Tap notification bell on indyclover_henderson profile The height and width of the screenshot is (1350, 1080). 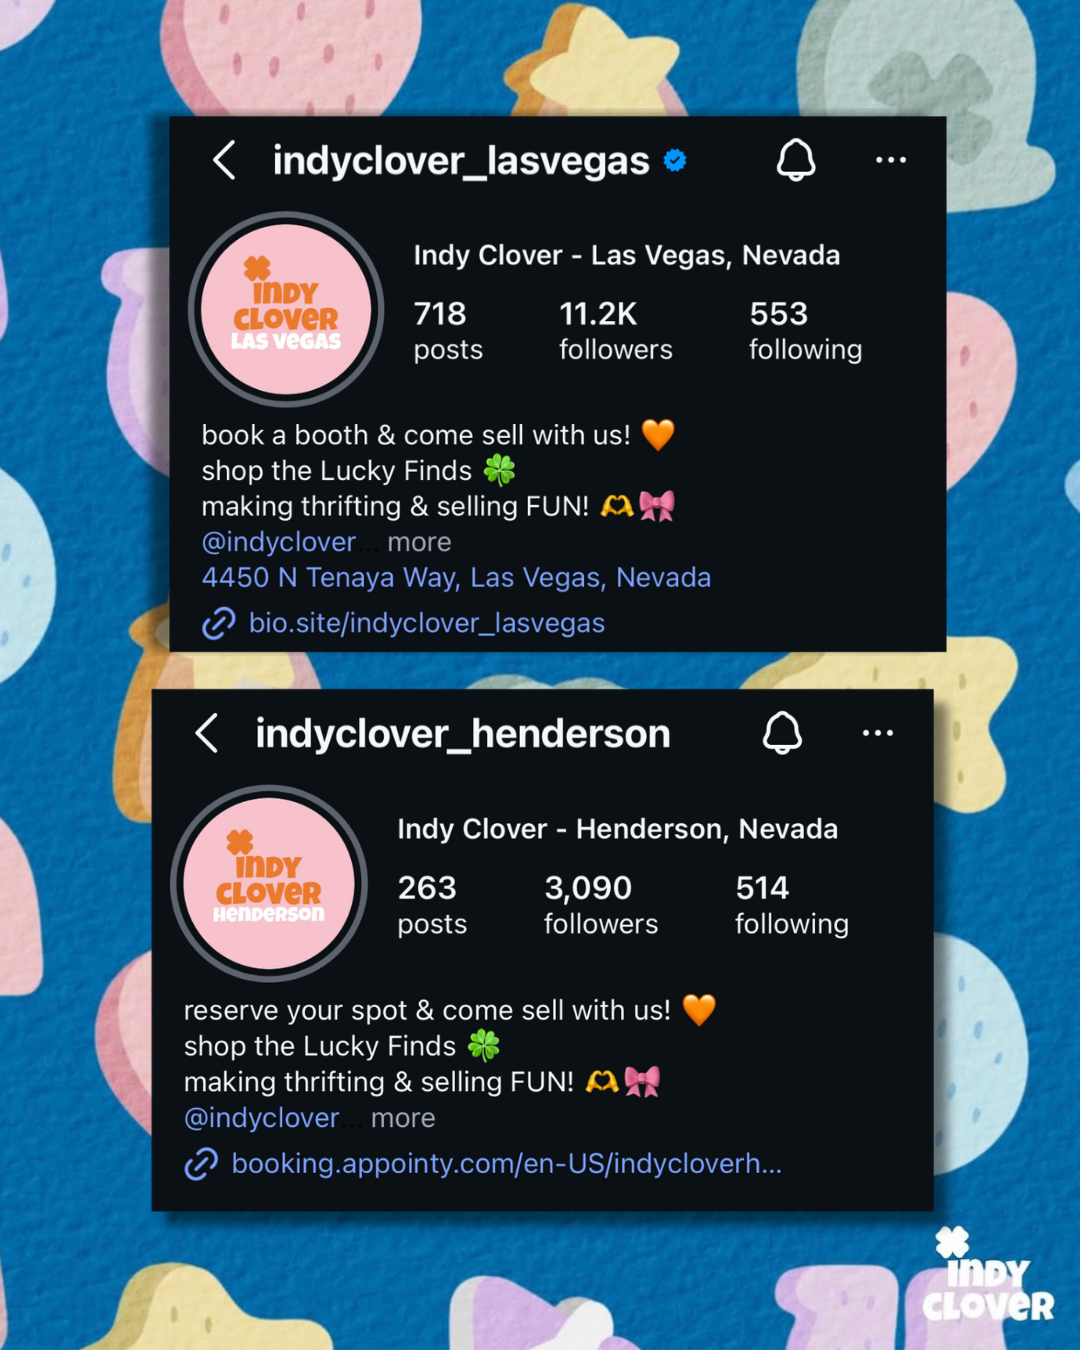(782, 733)
